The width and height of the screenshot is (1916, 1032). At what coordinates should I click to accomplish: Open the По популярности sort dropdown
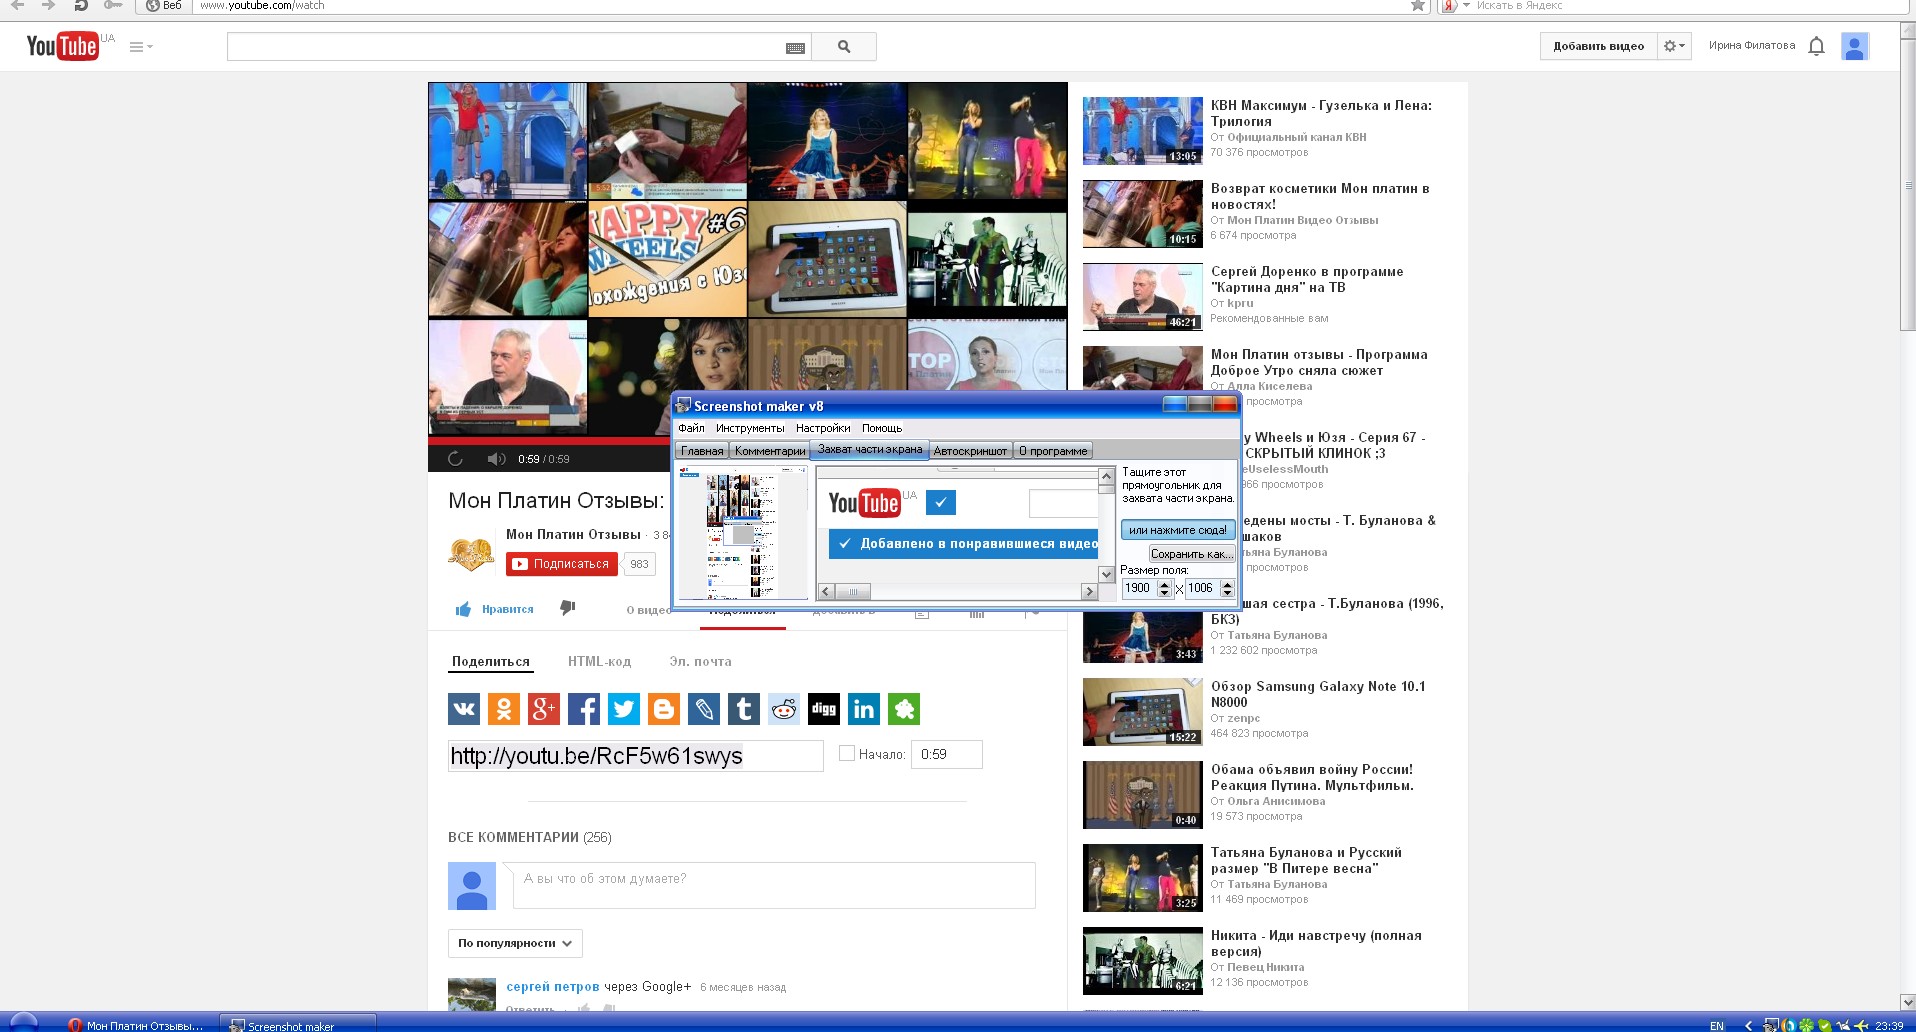click(x=515, y=943)
